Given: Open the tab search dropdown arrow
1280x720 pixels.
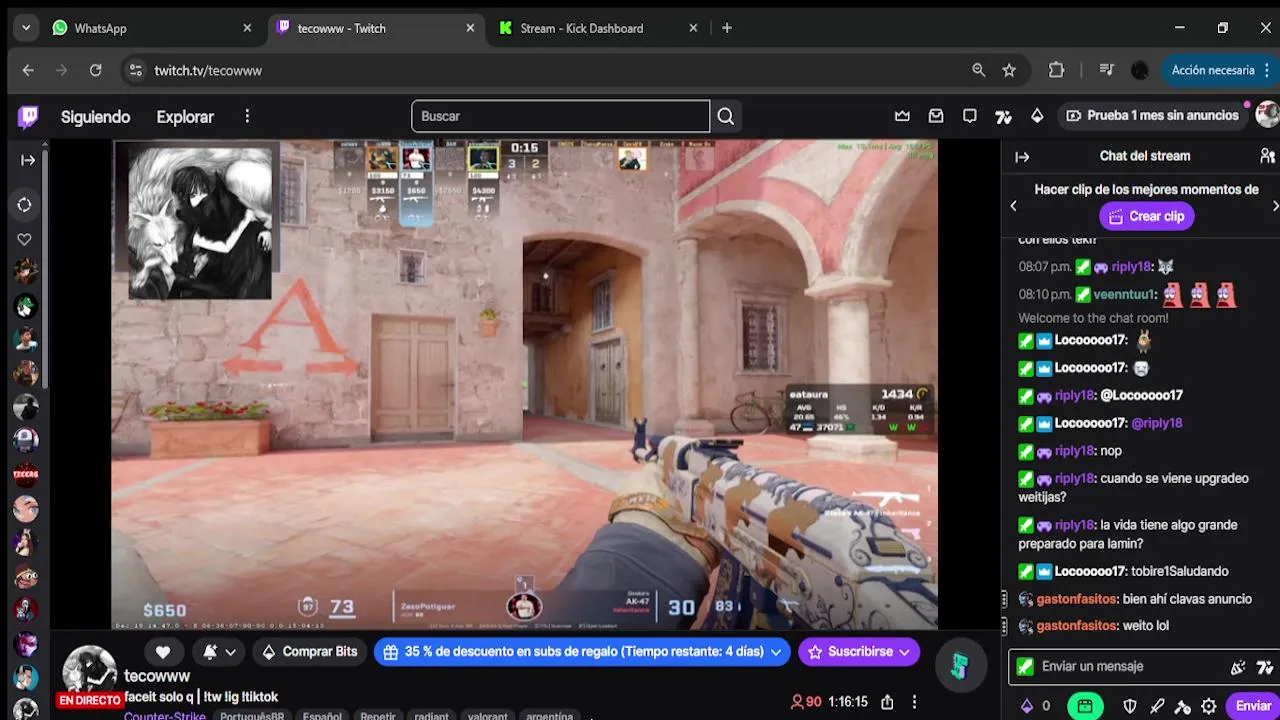Looking at the screenshot, I should (25, 28).
